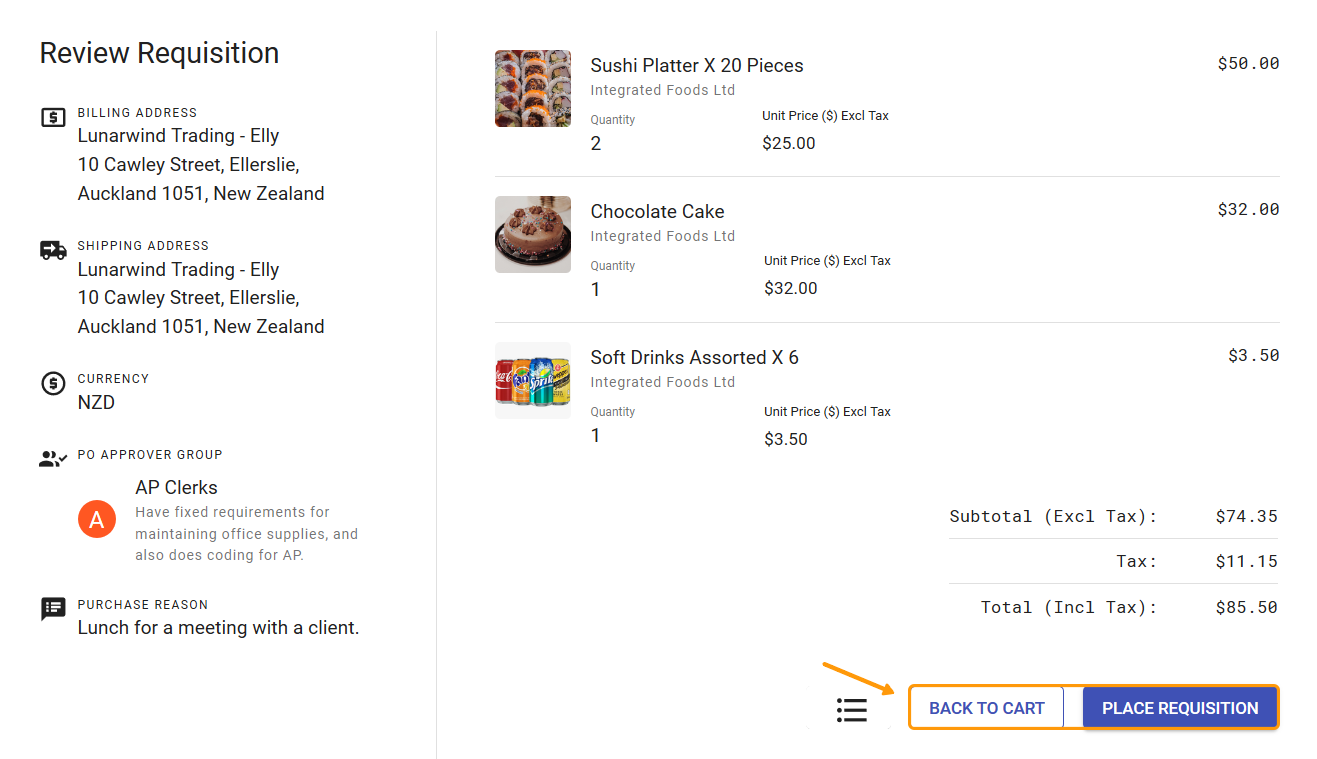Screen dimensions: 1317x759
Task: Open the Sushi Platter product thumbnail
Action: coord(533,89)
